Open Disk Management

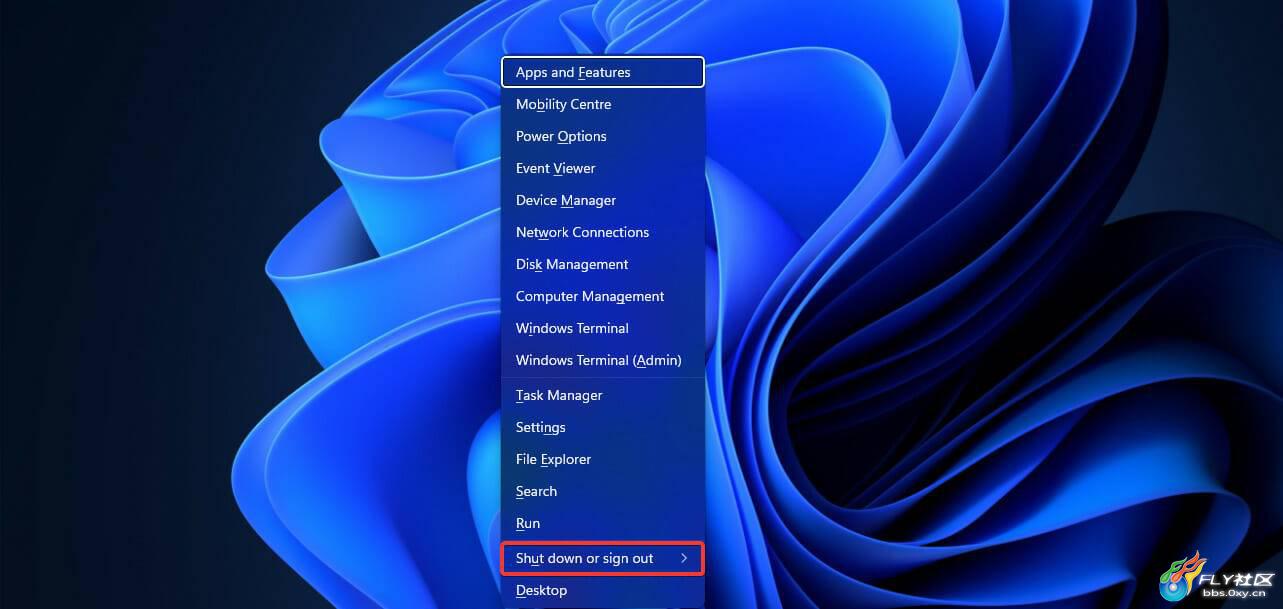[x=603, y=264]
